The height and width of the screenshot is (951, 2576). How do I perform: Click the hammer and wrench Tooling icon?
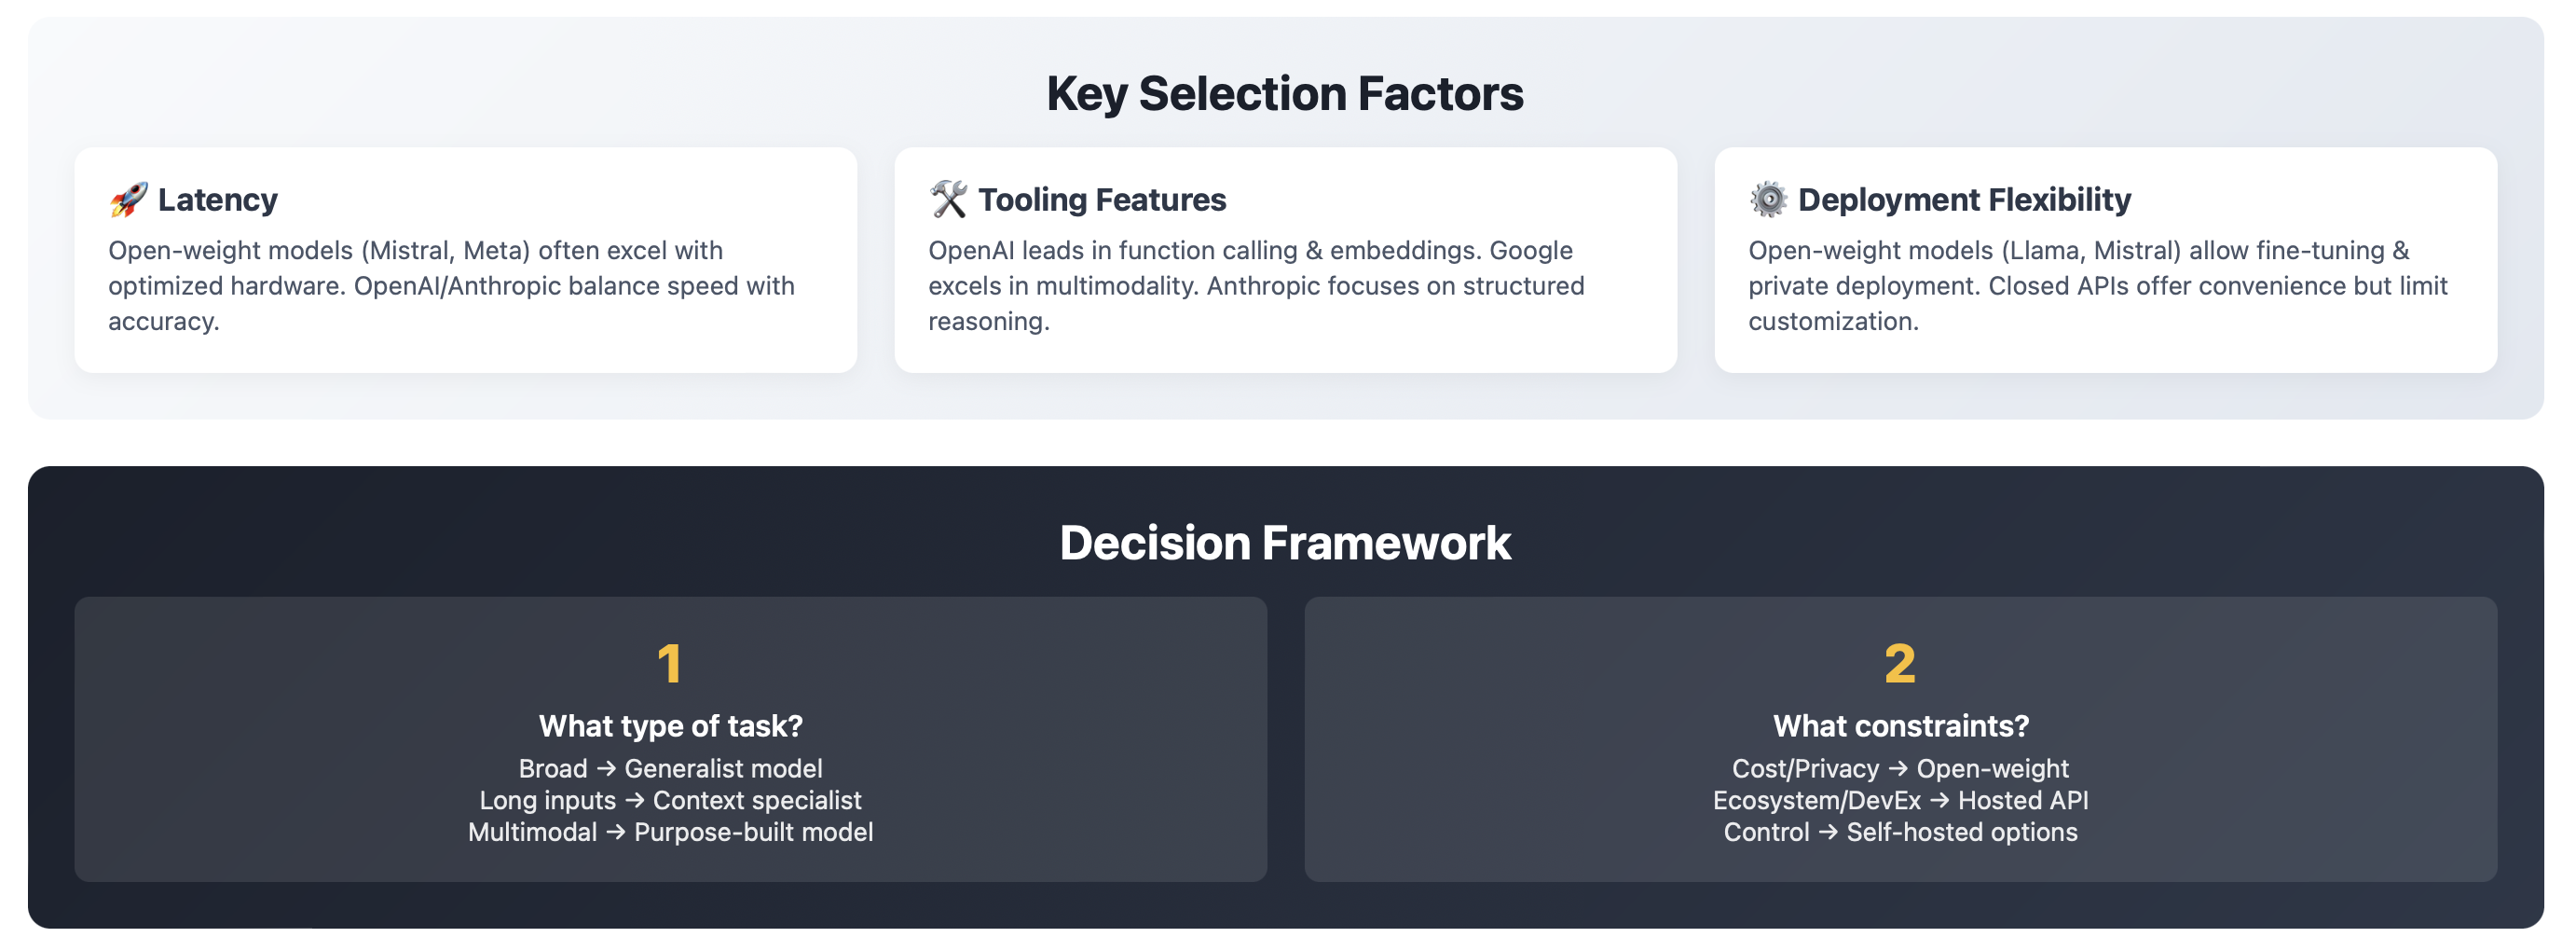point(948,200)
